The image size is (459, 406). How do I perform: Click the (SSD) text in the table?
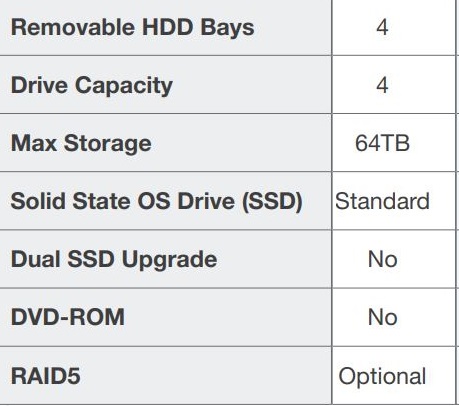tap(272, 201)
